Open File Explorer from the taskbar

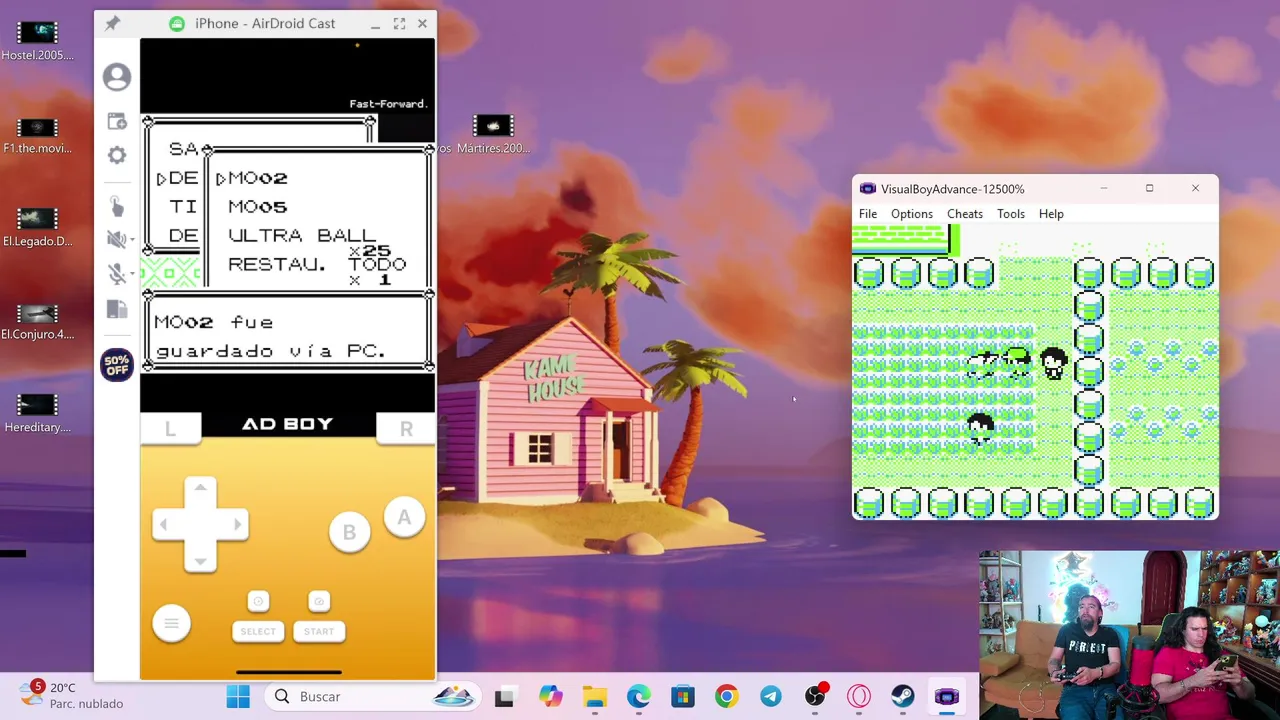(595, 697)
